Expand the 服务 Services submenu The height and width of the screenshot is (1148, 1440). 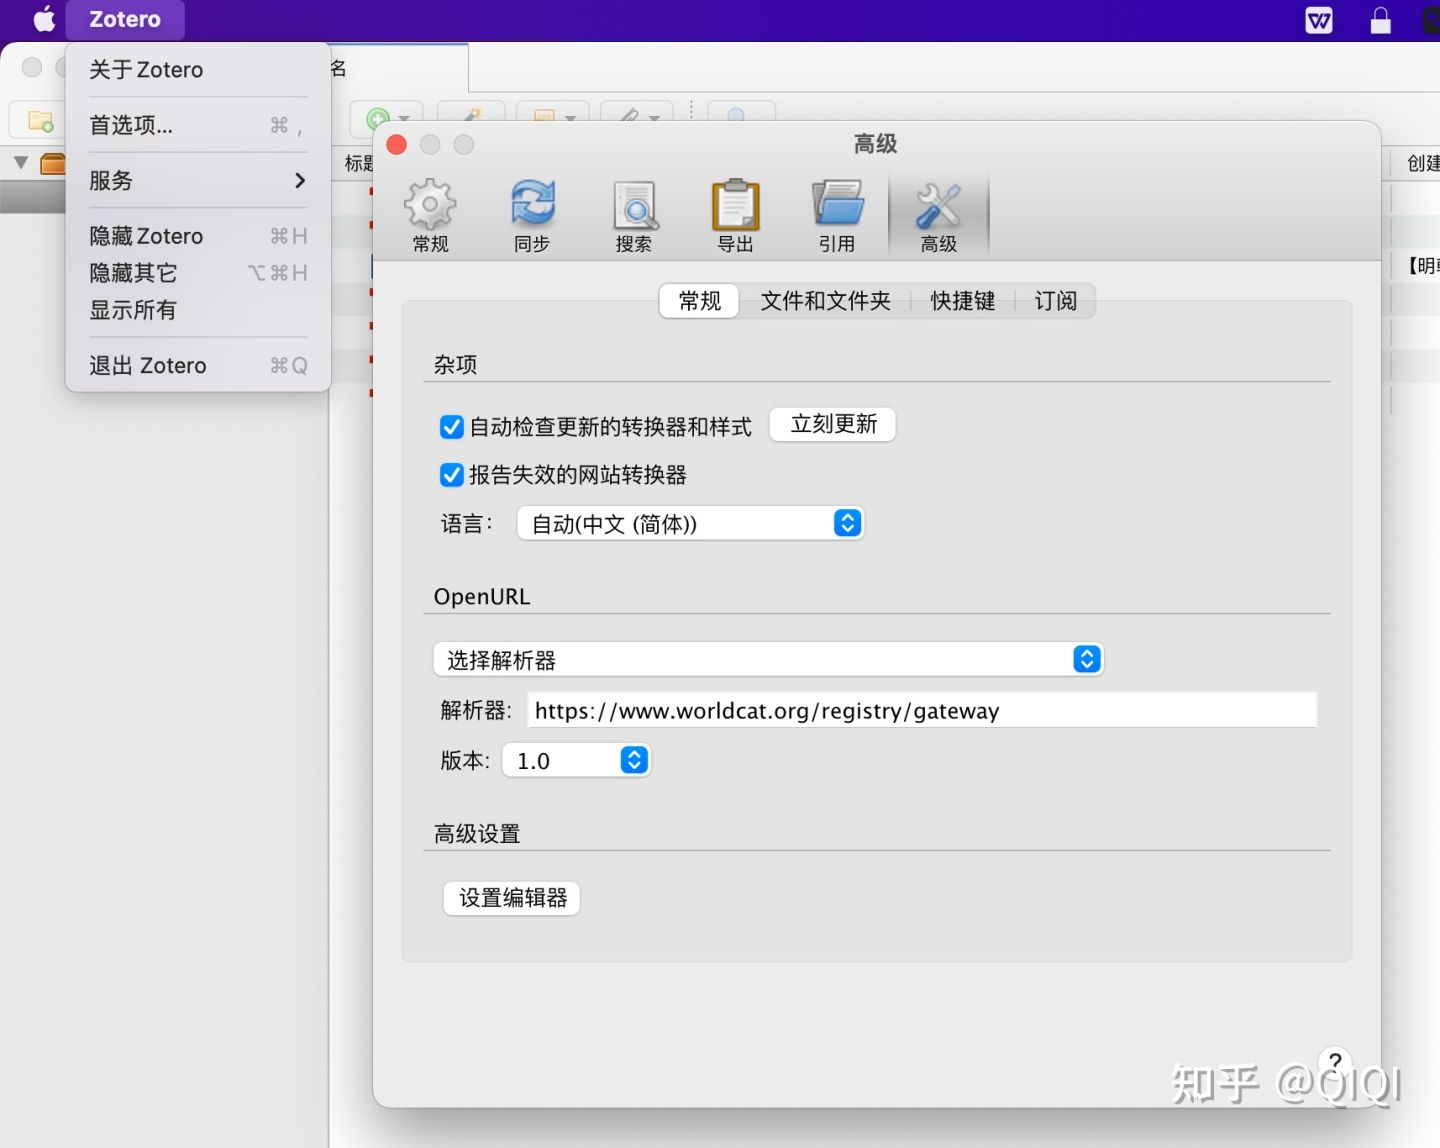198,180
